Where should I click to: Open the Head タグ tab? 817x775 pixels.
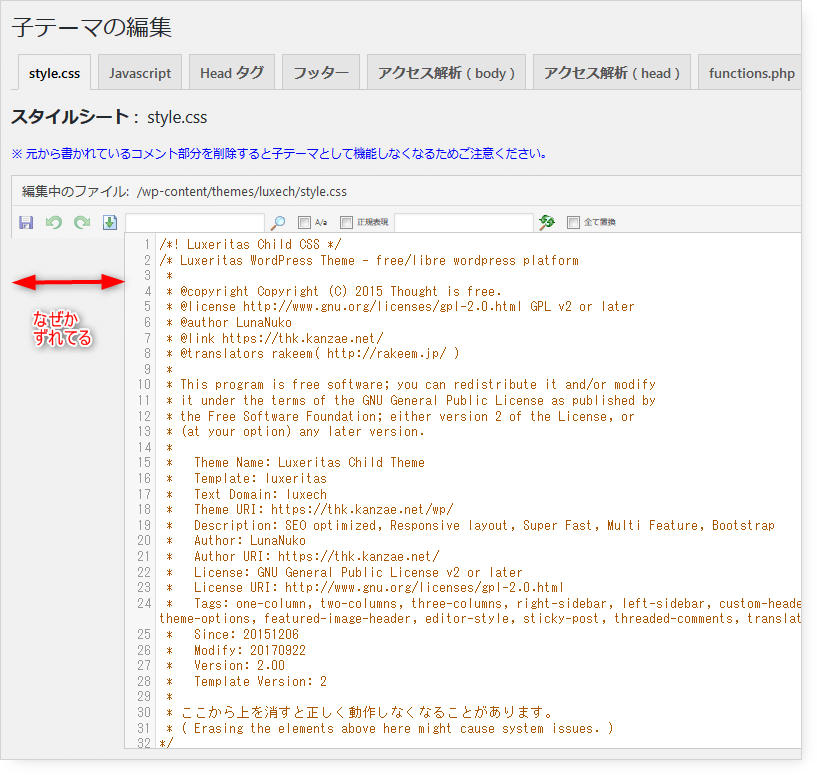[x=232, y=73]
